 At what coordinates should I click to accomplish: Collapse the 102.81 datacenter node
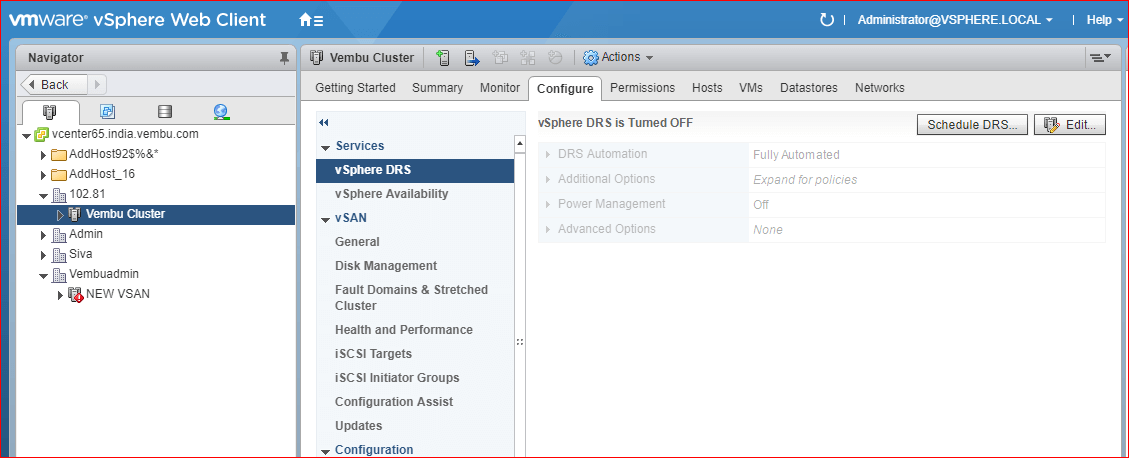pyautogui.click(x=45, y=195)
